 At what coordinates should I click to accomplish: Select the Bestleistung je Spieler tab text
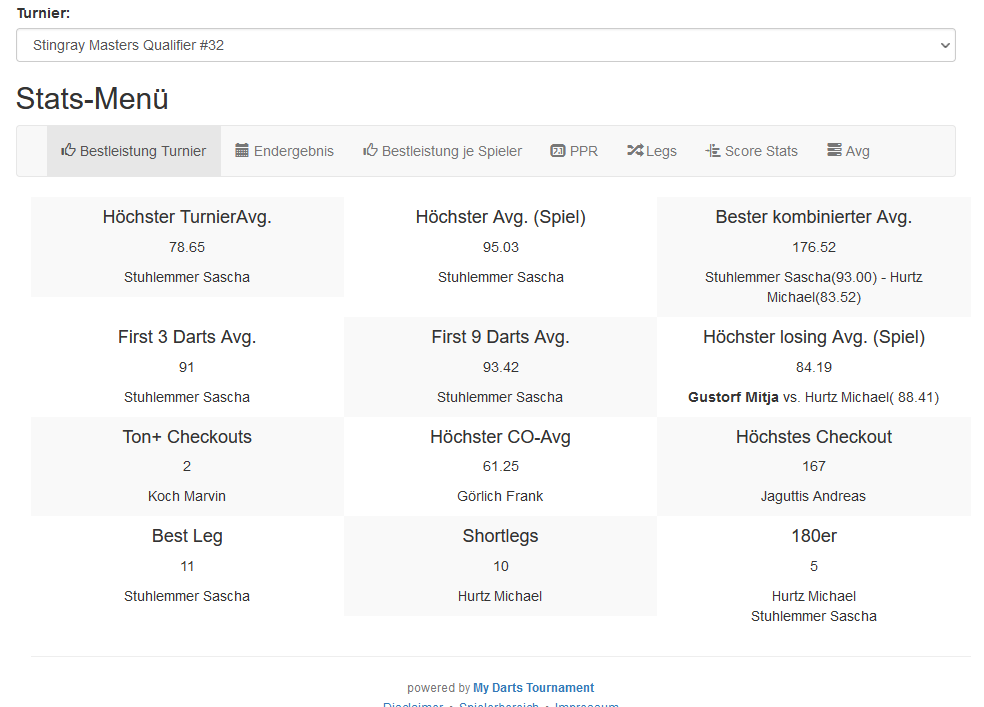[x=452, y=151]
